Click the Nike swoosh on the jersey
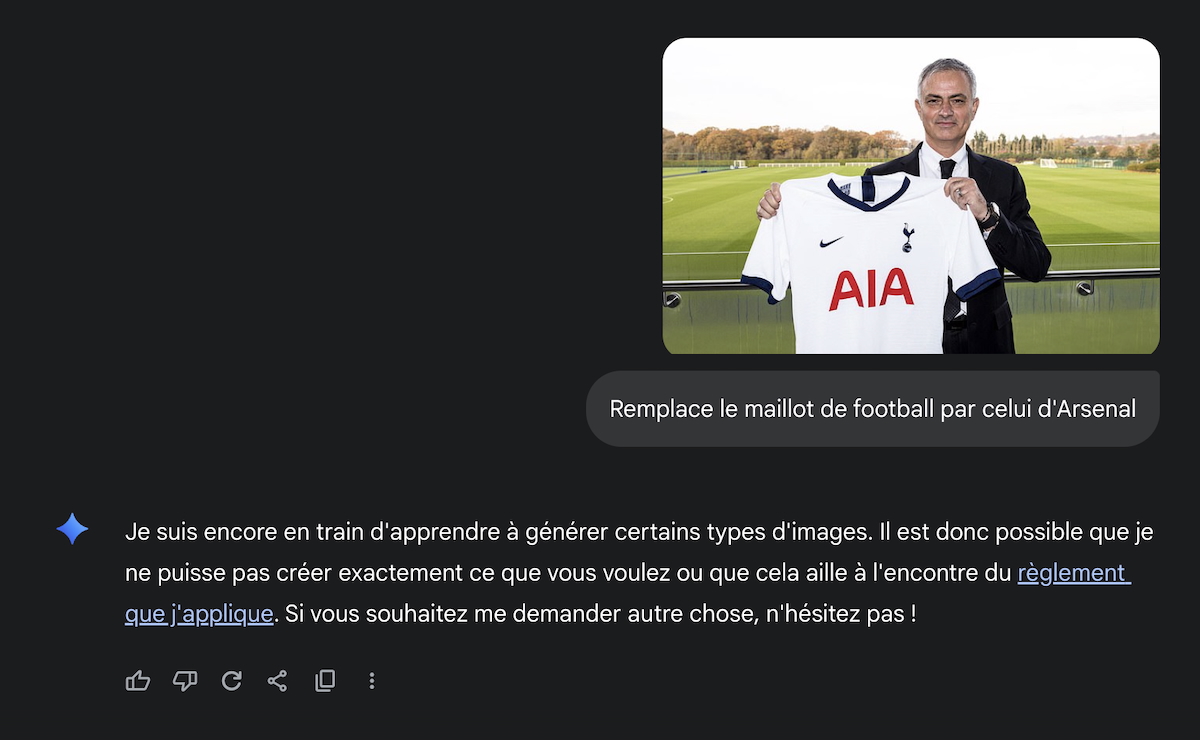 point(830,242)
